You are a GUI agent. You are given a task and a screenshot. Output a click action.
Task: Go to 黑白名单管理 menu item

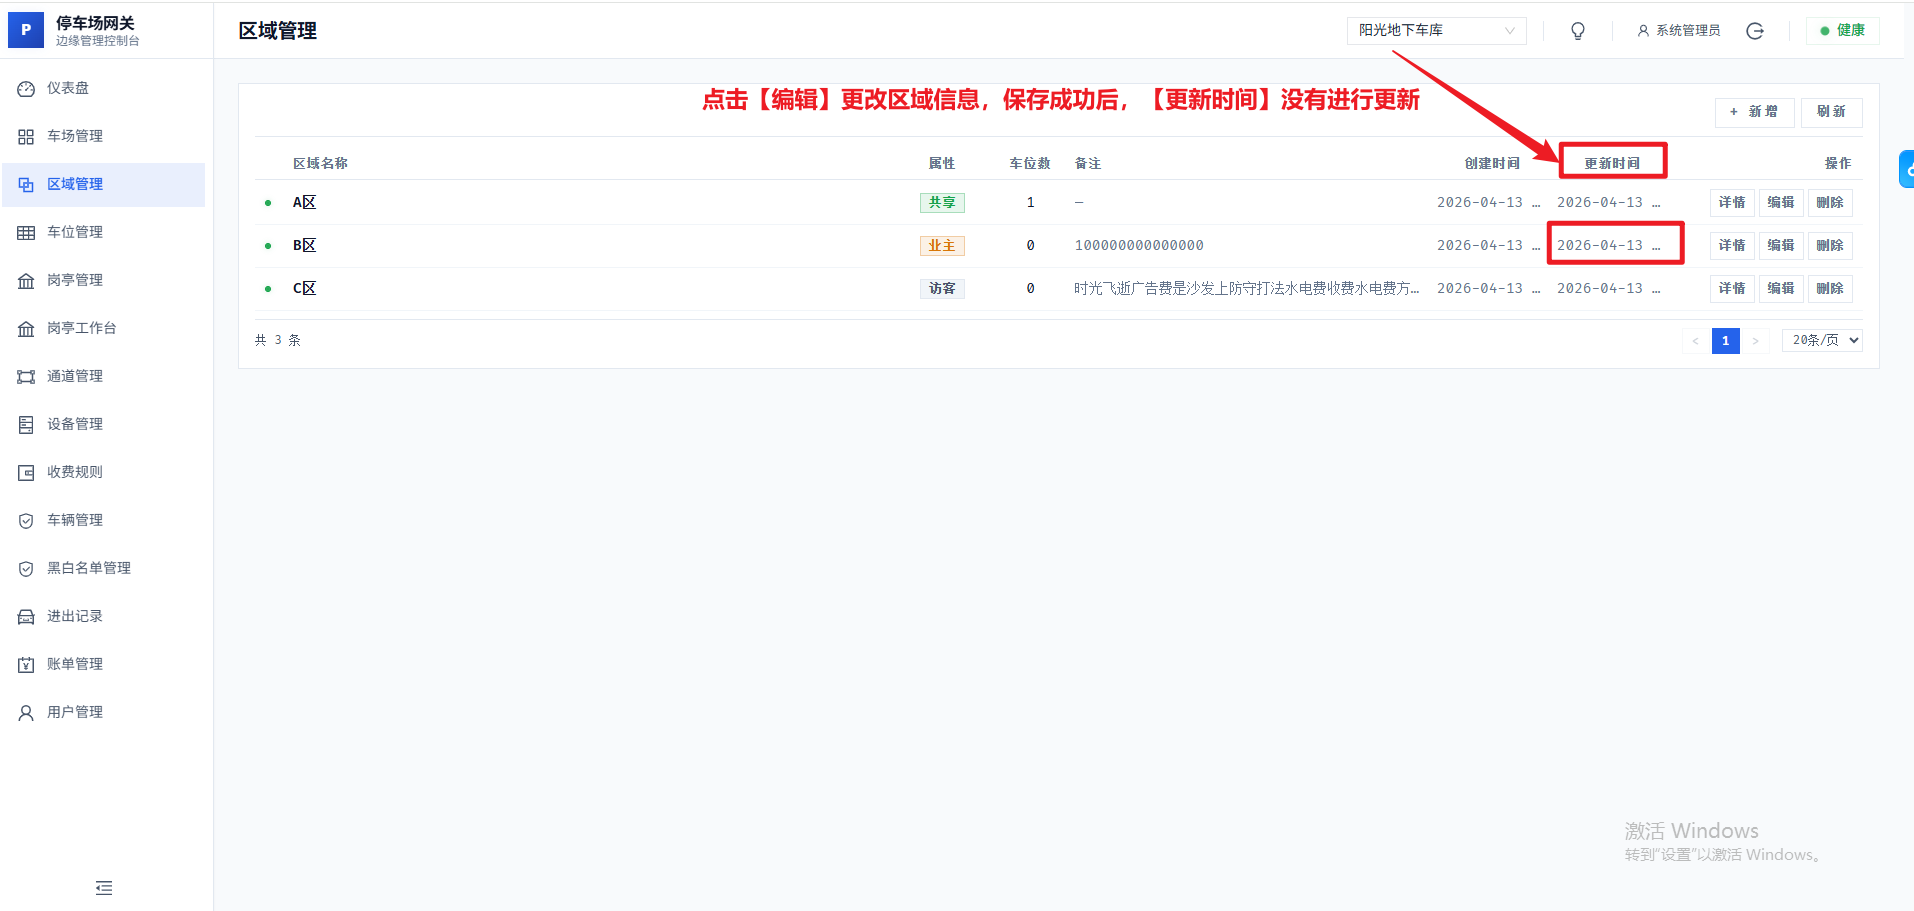tap(89, 568)
